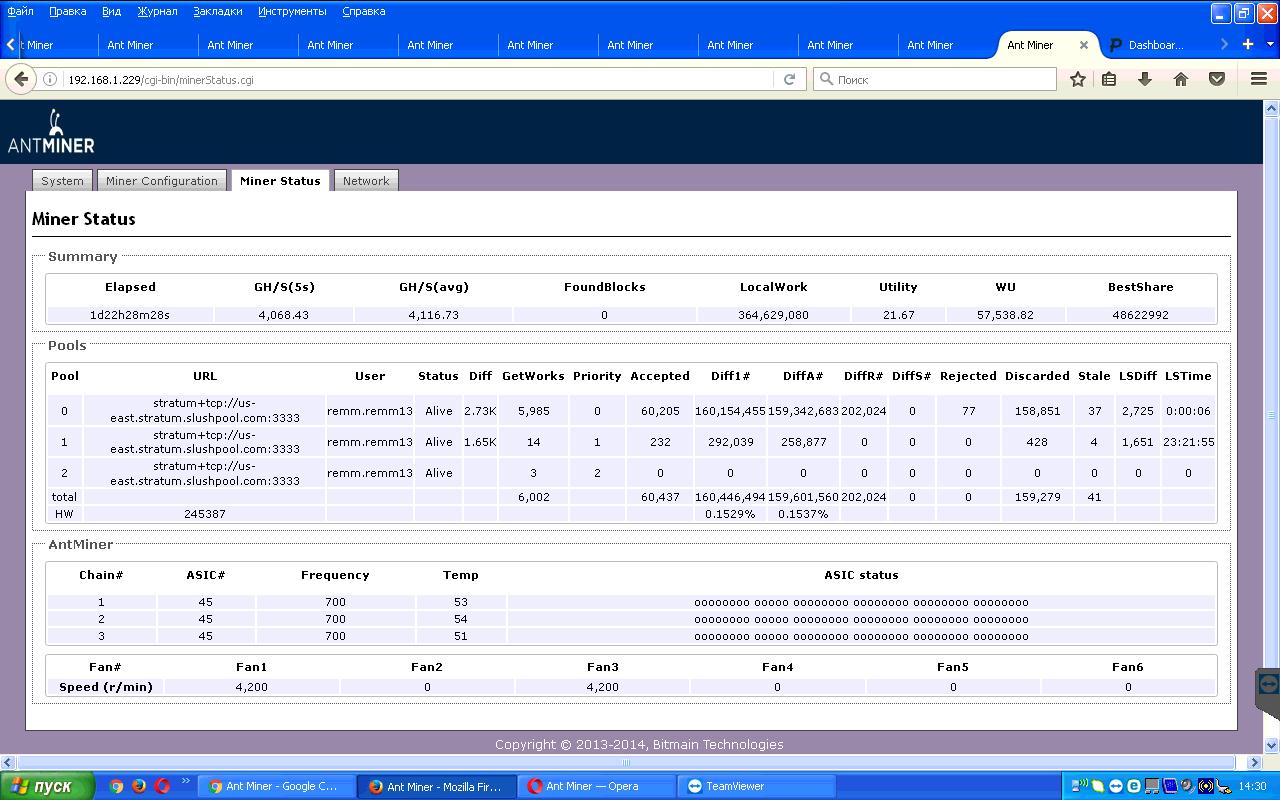Open the downloads arrow icon
Image resolution: width=1280 pixels, height=800 pixels.
pos(1145,79)
